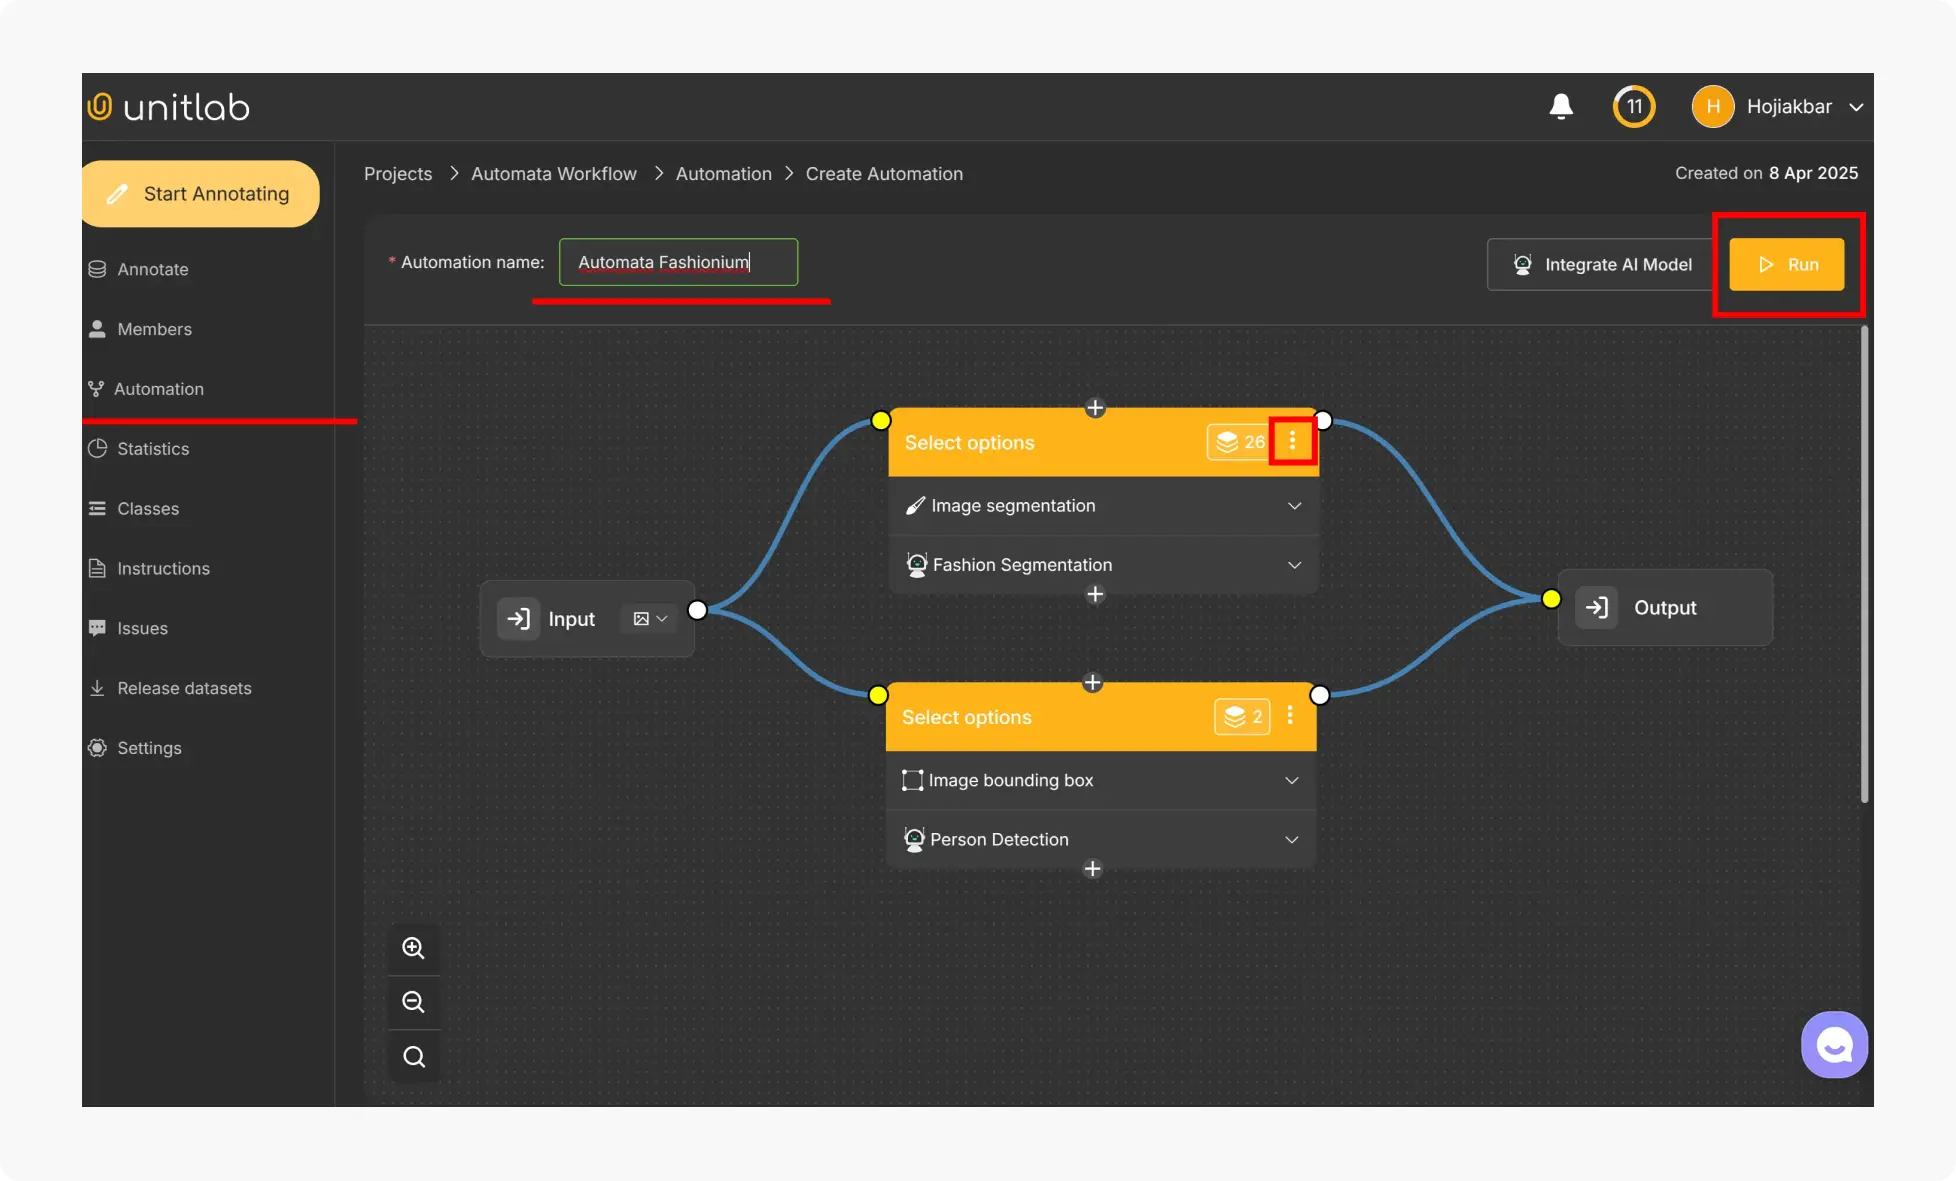Click the 26 classes layers badge
The height and width of the screenshot is (1181, 1956).
click(1239, 442)
